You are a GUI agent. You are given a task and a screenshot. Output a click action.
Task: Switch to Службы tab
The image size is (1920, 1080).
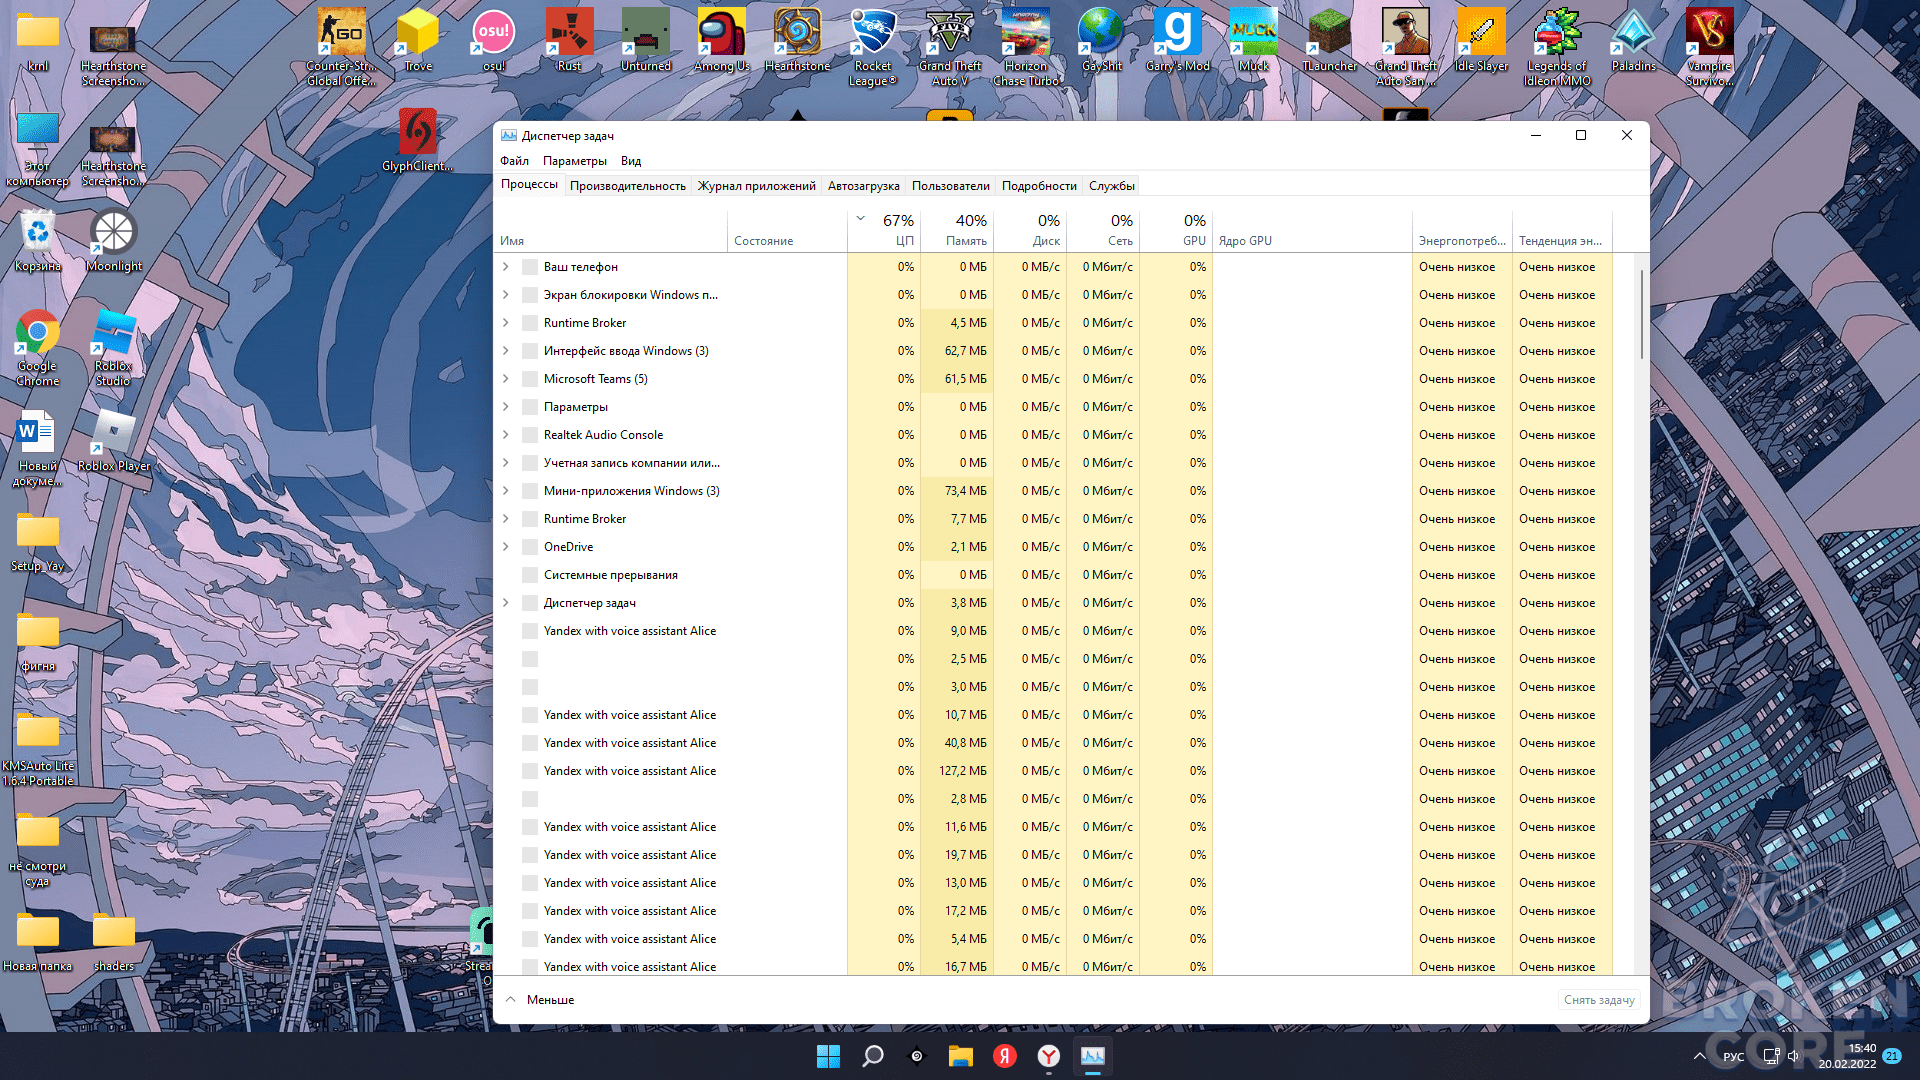coord(1111,186)
